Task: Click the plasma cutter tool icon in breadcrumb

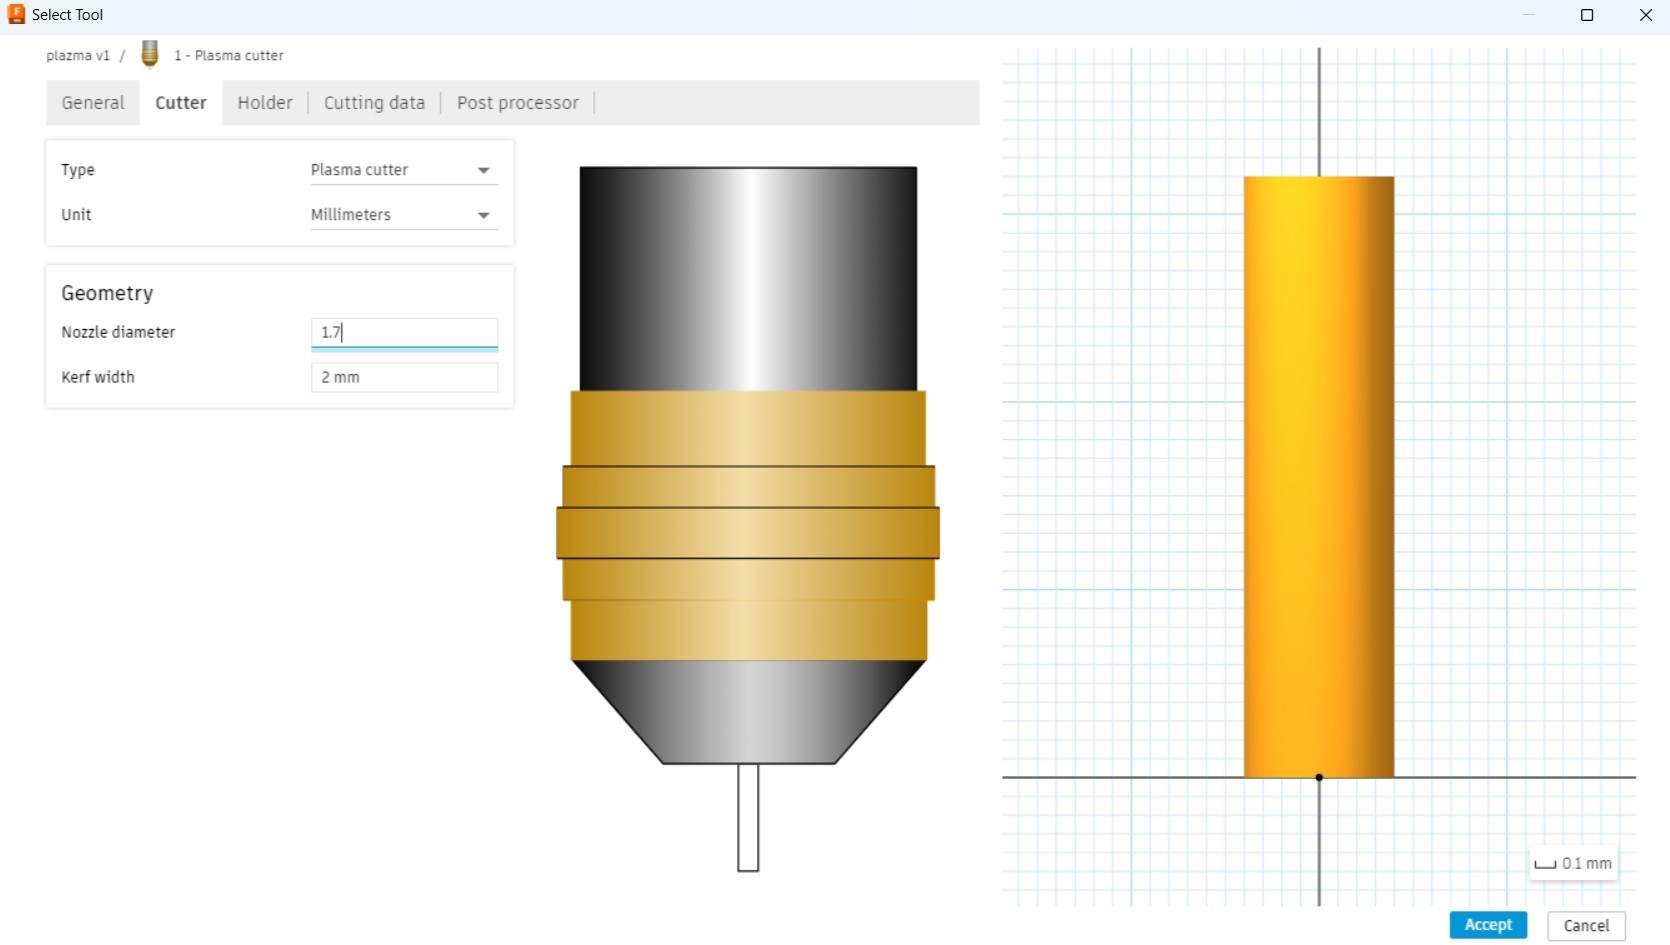Action: pos(150,54)
